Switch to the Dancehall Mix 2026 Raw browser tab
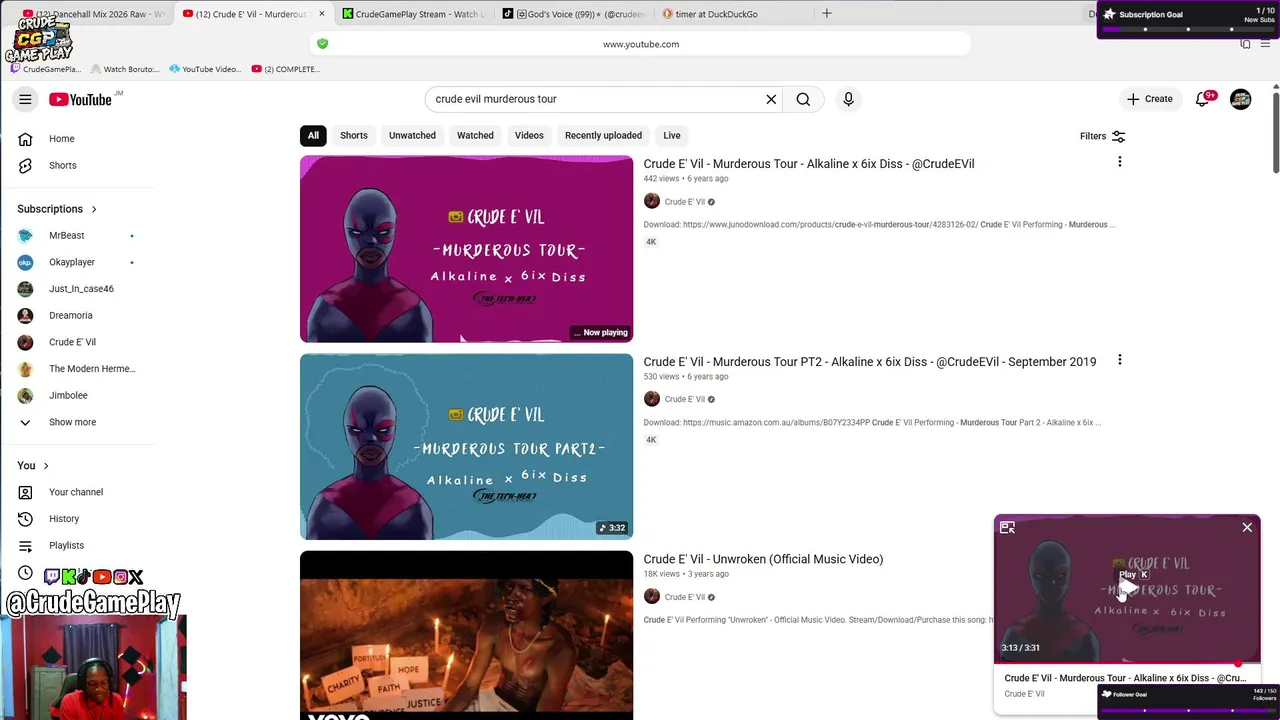This screenshot has height=720, width=1280. click(92, 14)
